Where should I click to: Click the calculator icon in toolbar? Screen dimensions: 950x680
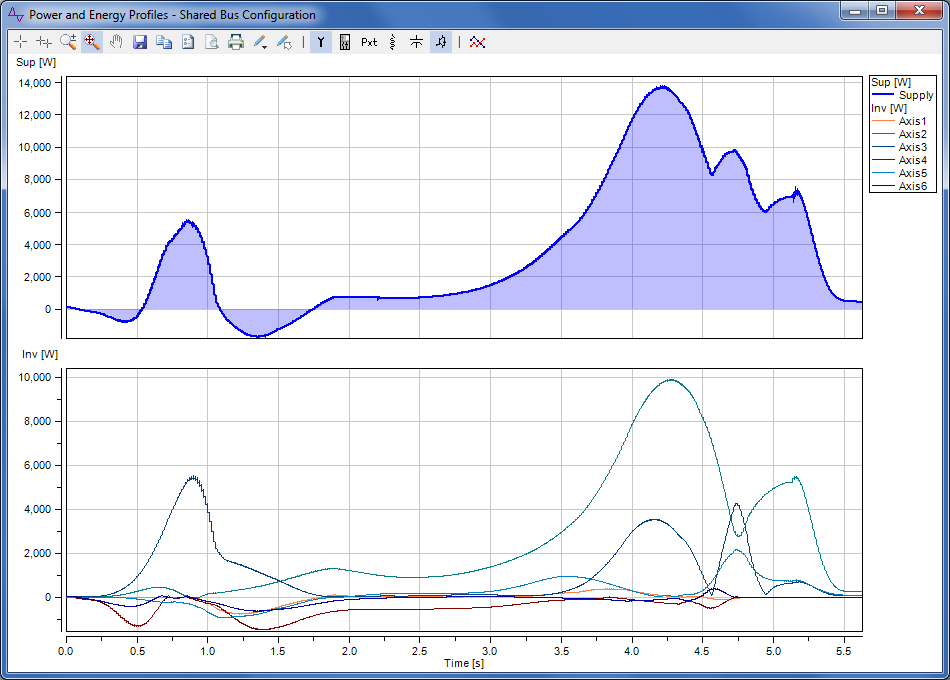point(345,42)
